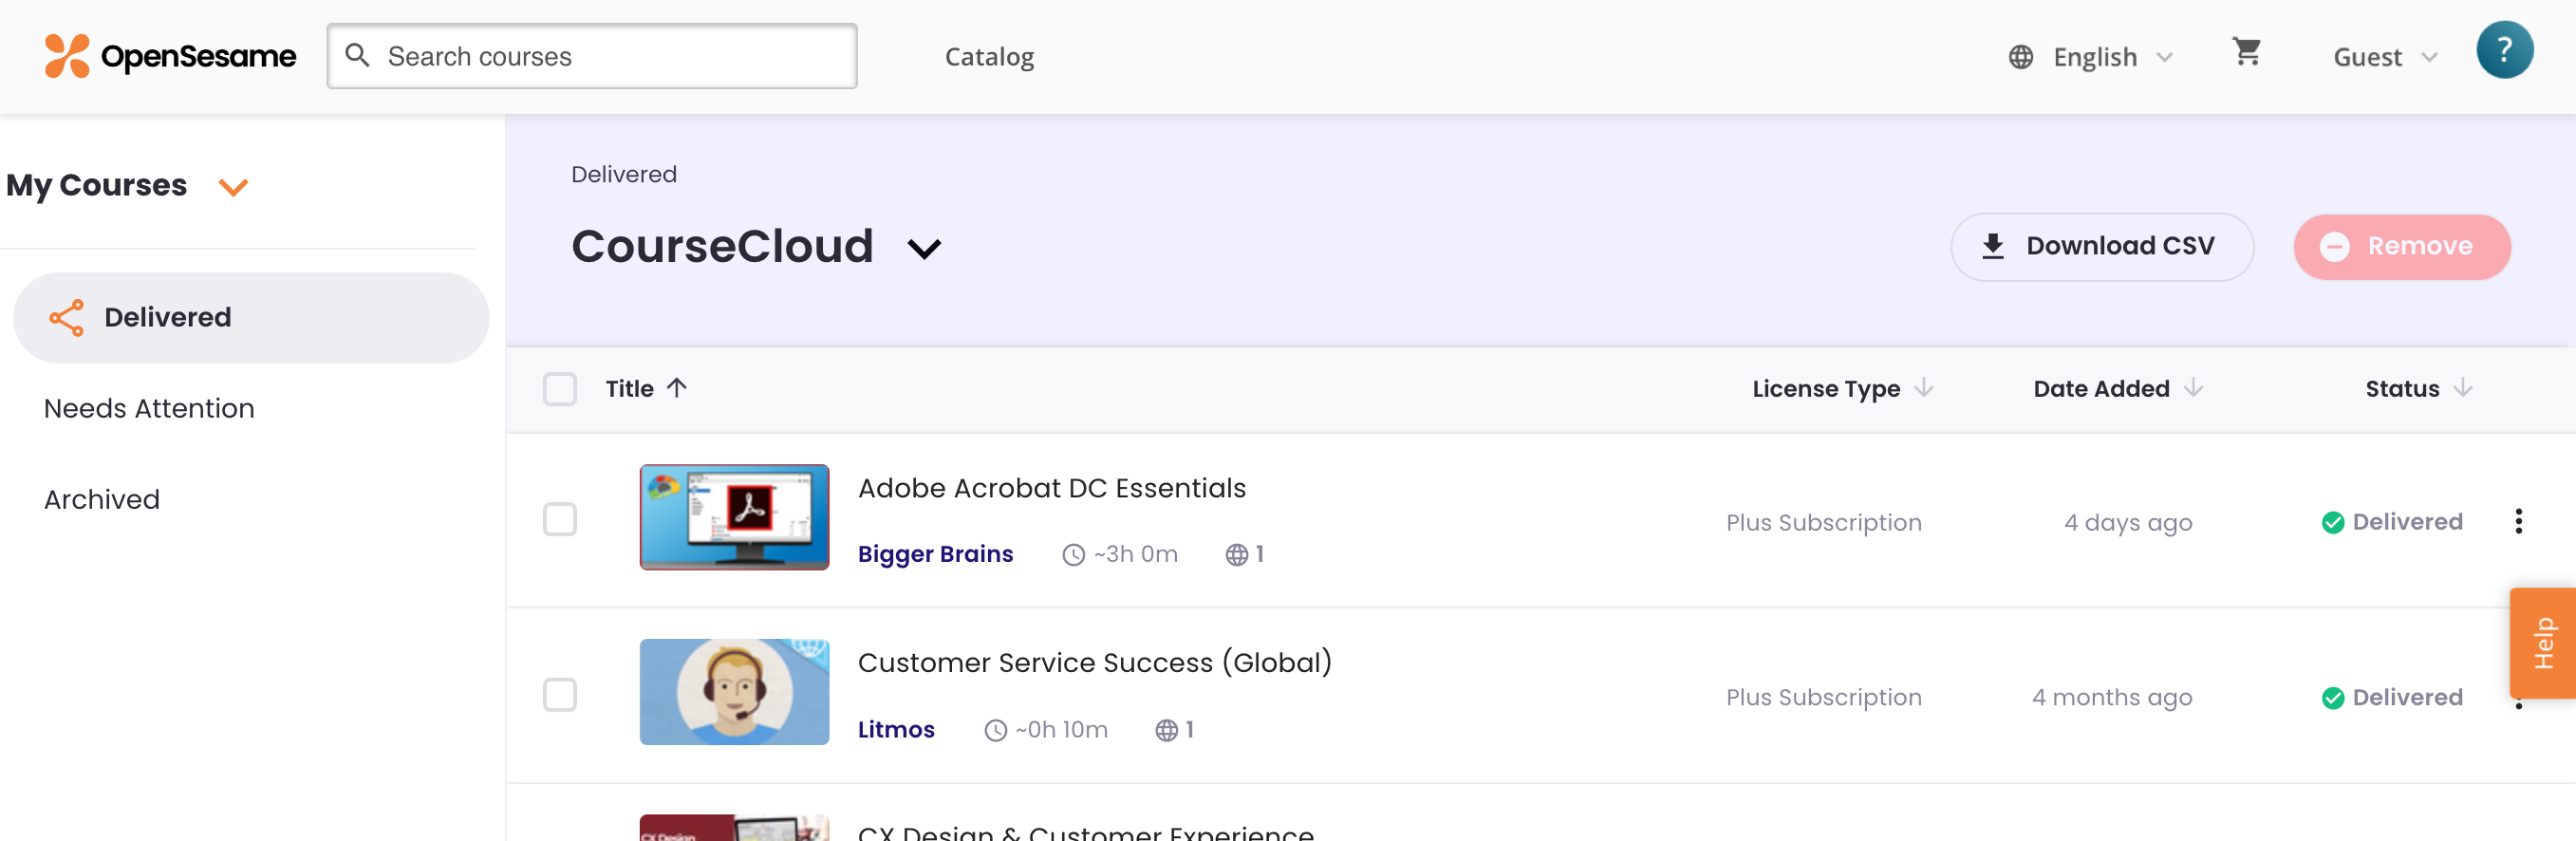Screen dimensions: 2576x841
Task: Select the Delivered sidebar item
Action: coord(251,318)
